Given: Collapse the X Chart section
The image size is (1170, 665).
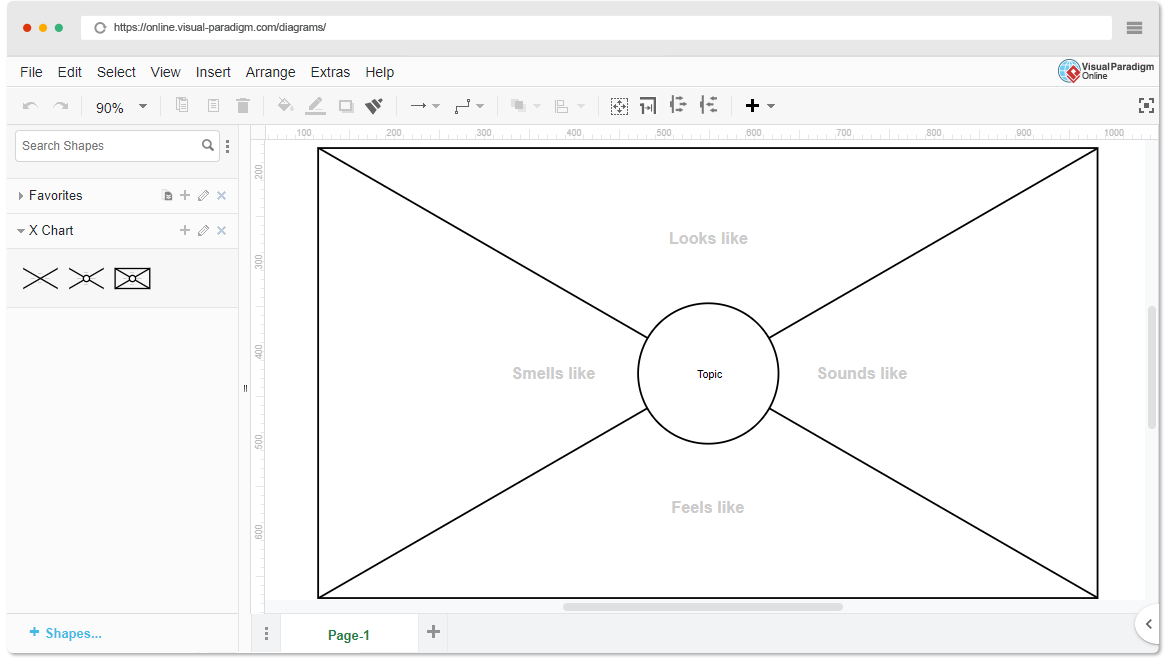Looking at the screenshot, I should 21,231.
